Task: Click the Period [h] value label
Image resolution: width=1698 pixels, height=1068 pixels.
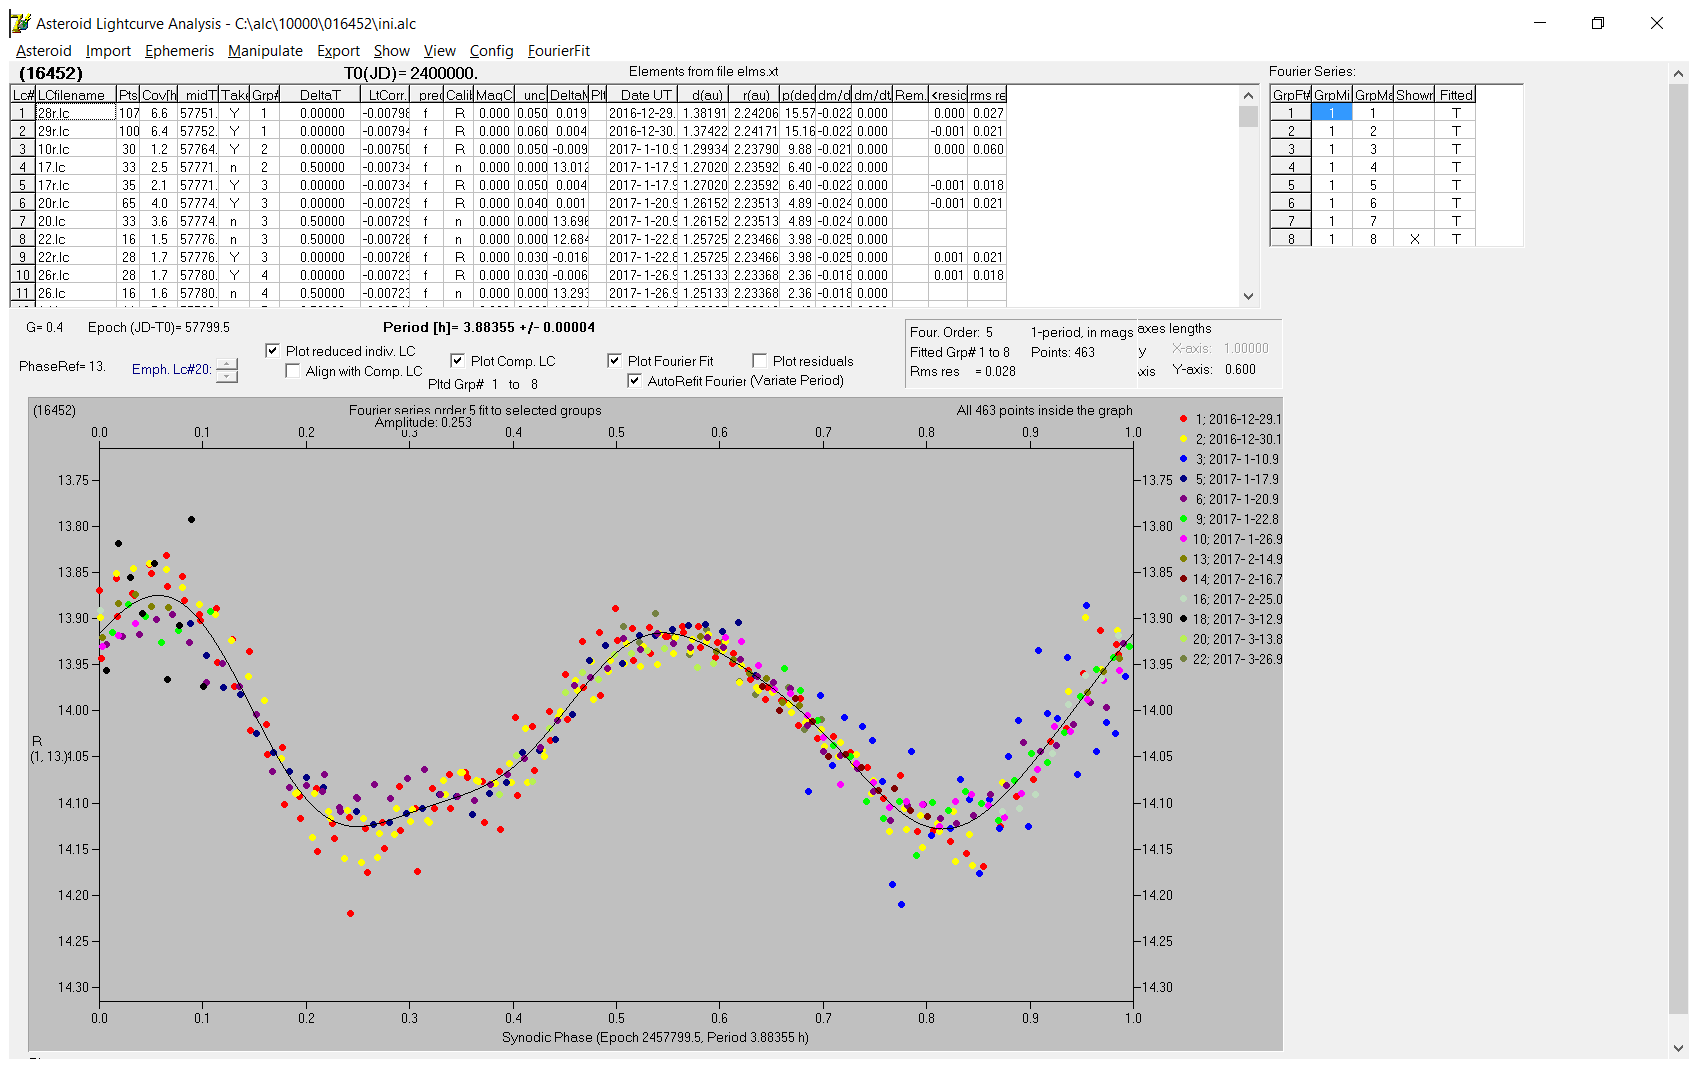Action: pos(489,327)
